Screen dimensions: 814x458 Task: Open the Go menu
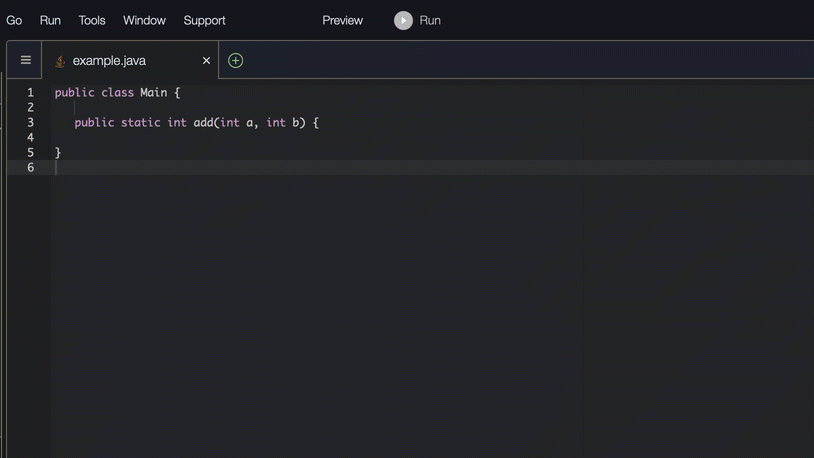(x=14, y=20)
